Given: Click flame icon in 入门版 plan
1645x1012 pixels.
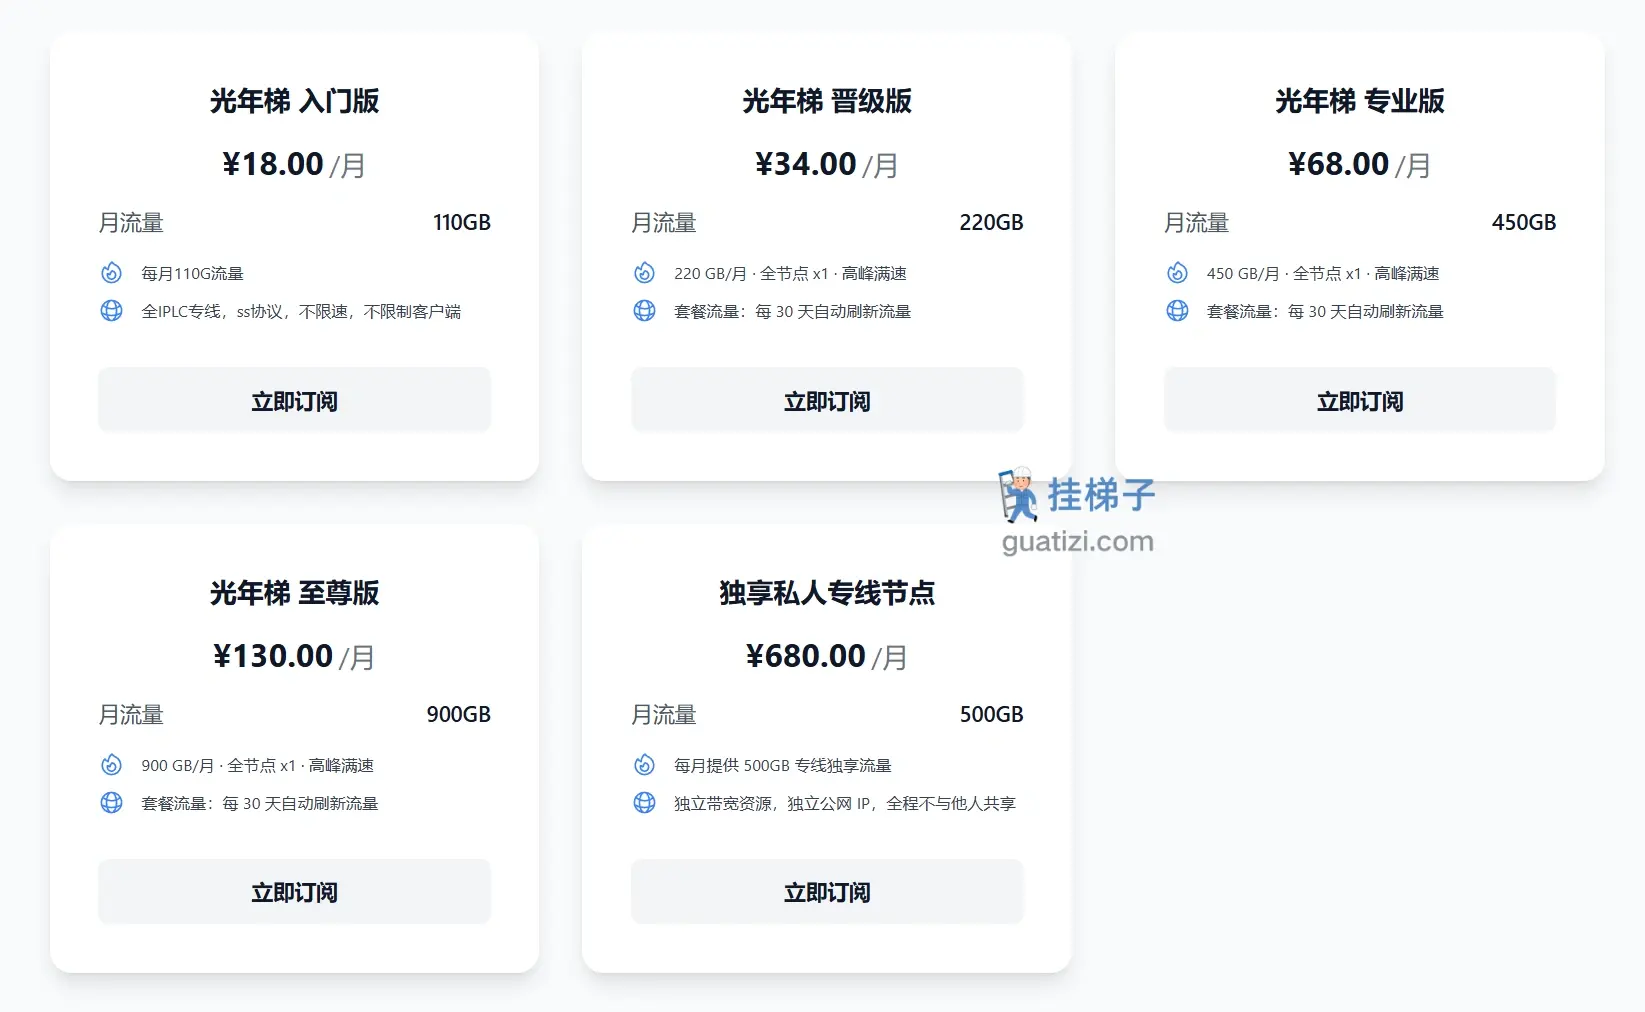Looking at the screenshot, I should pyautogui.click(x=111, y=273).
